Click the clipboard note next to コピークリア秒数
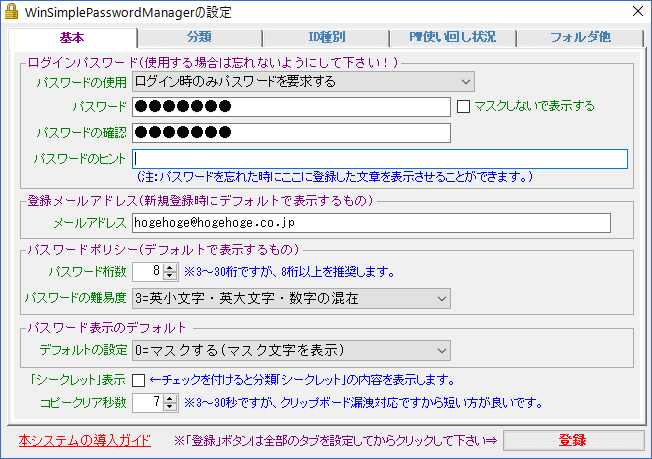 click(x=363, y=402)
